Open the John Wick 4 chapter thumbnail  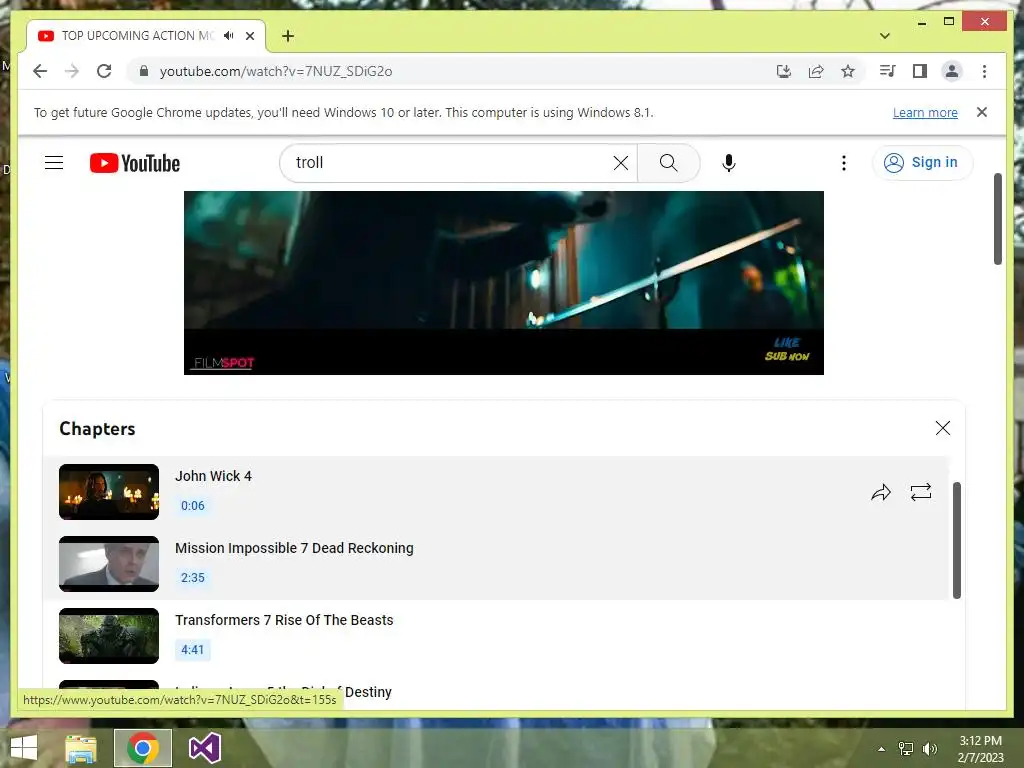[x=109, y=492]
